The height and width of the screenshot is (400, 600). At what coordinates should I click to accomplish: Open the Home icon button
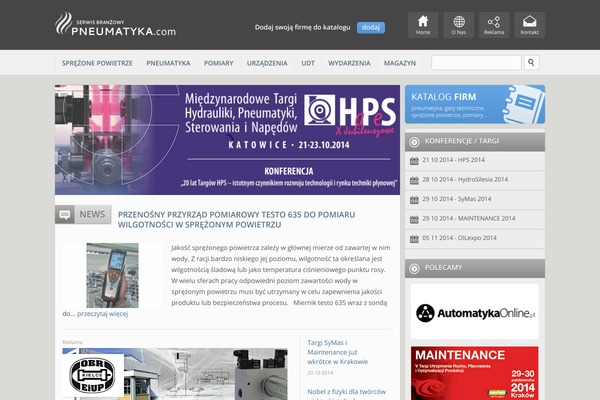(x=423, y=25)
